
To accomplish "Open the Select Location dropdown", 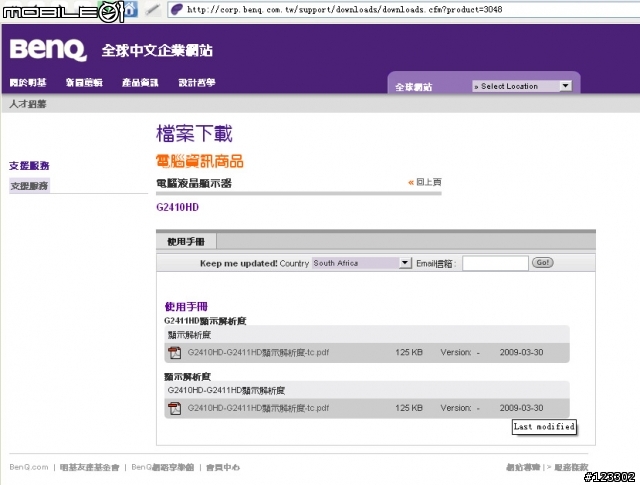I will 522,86.
